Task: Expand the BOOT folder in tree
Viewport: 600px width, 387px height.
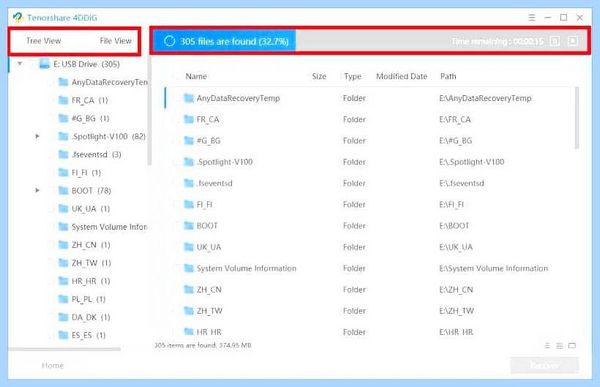Action: click(x=37, y=190)
